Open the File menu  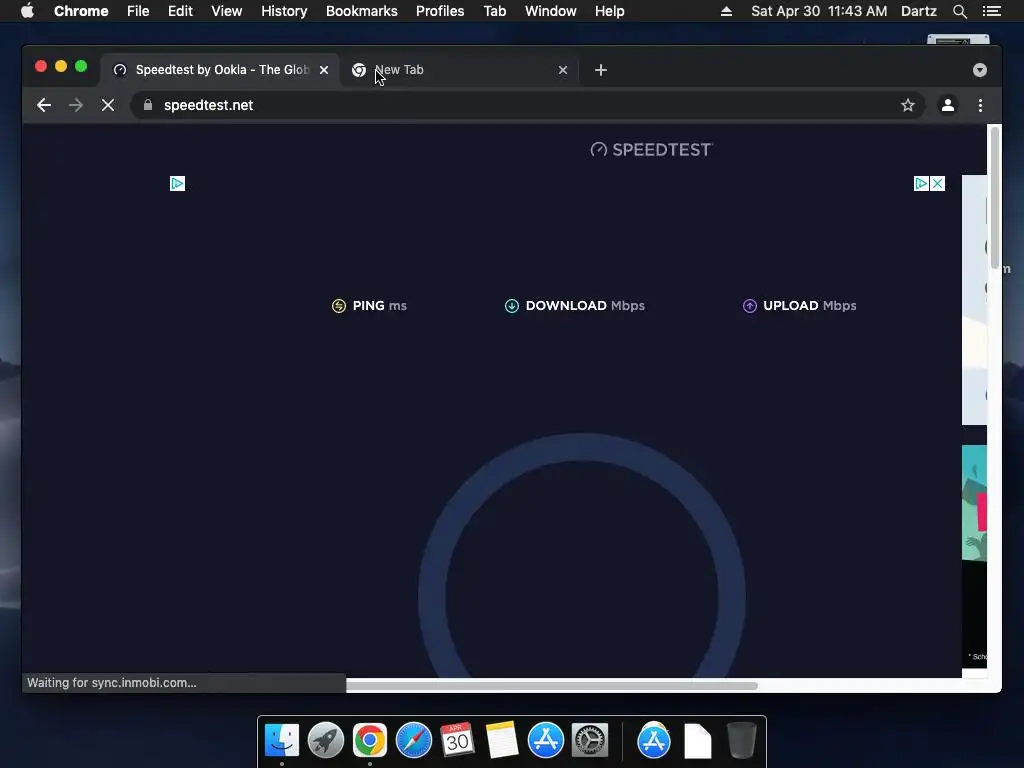pyautogui.click(x=138, y=11)
